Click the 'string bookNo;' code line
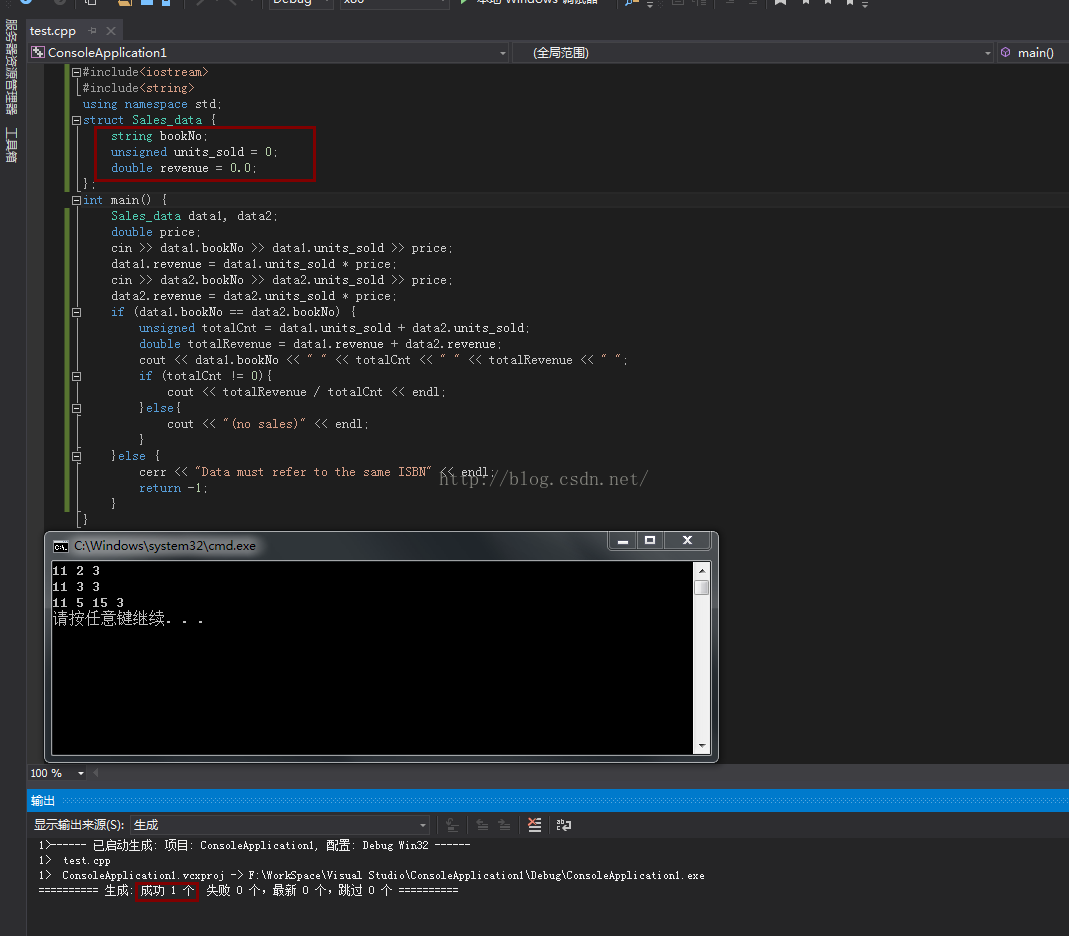 (159, 136)
